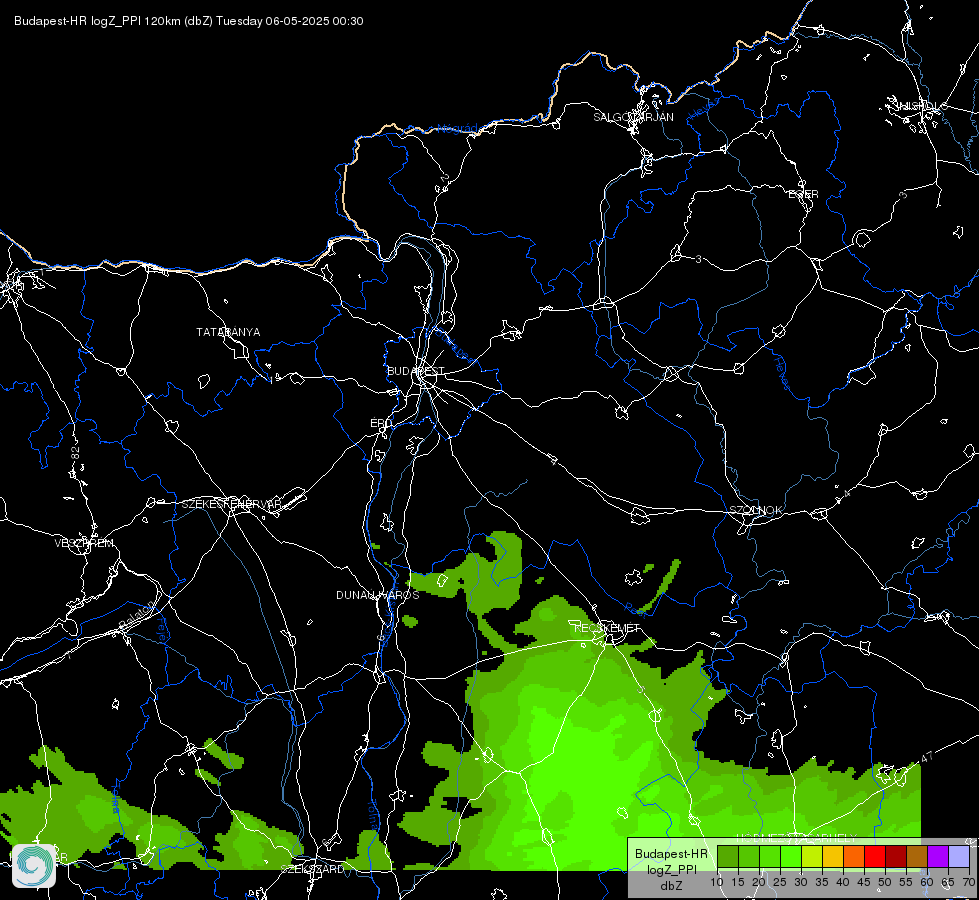Click the 10-15 dBZ dark green swatch
Image resolution: width=979 pixels, height=900 pixels.
(x=727, y=857)
